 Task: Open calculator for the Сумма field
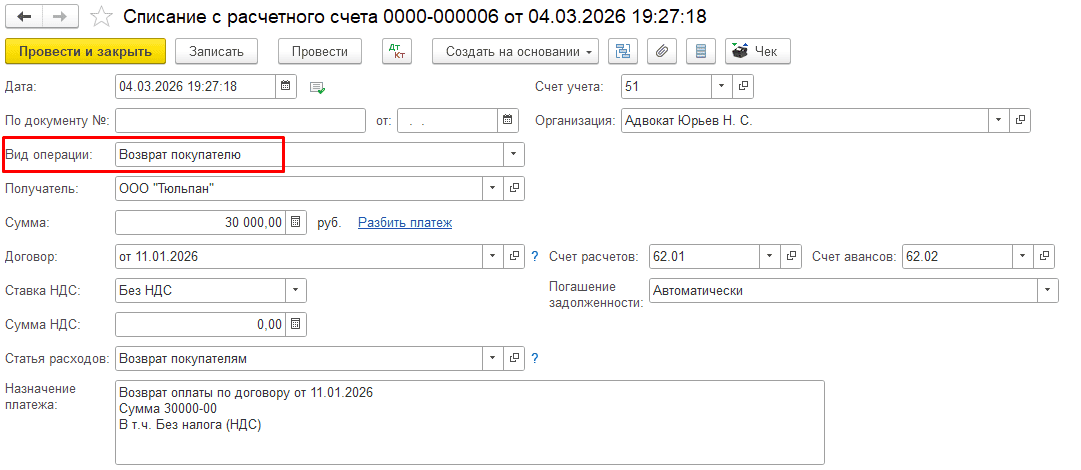coord(296,223)
